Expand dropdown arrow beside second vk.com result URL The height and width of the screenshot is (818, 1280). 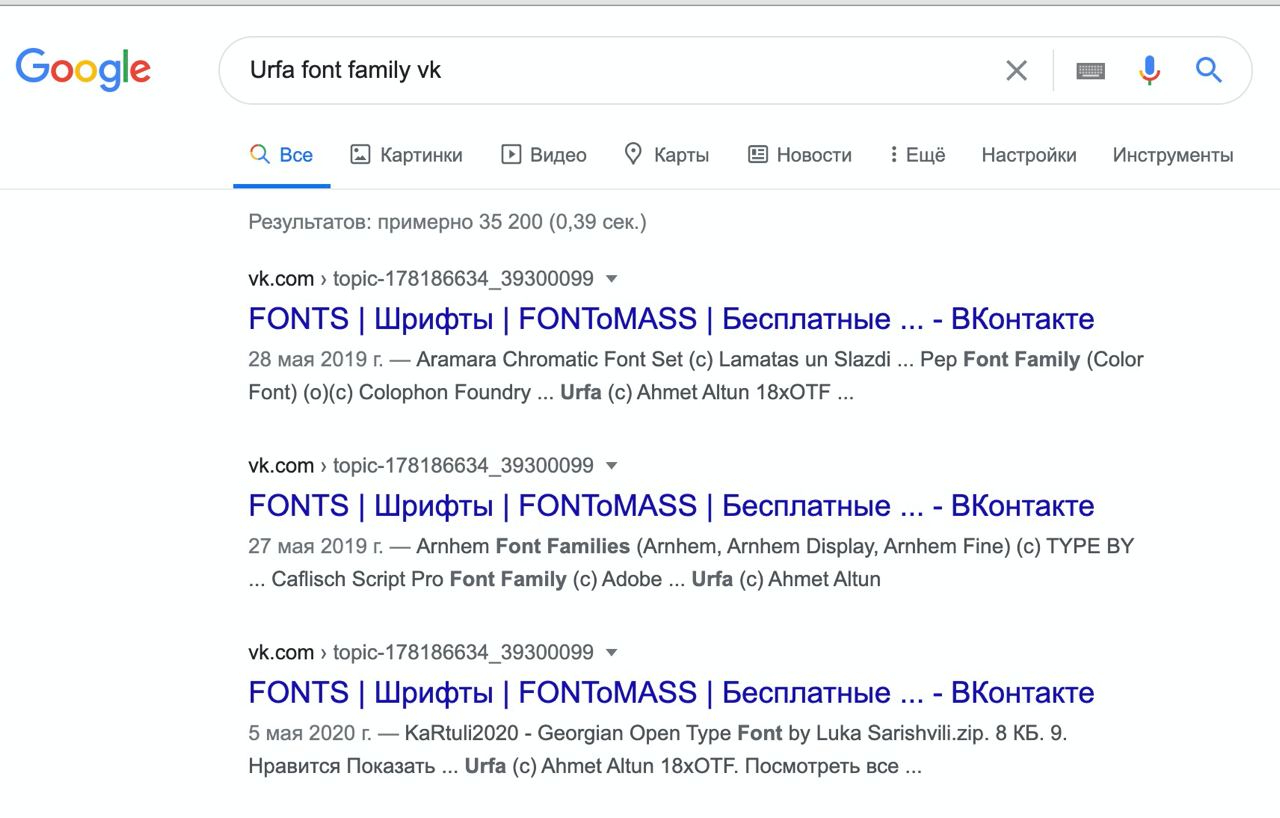tap(612, 466)
